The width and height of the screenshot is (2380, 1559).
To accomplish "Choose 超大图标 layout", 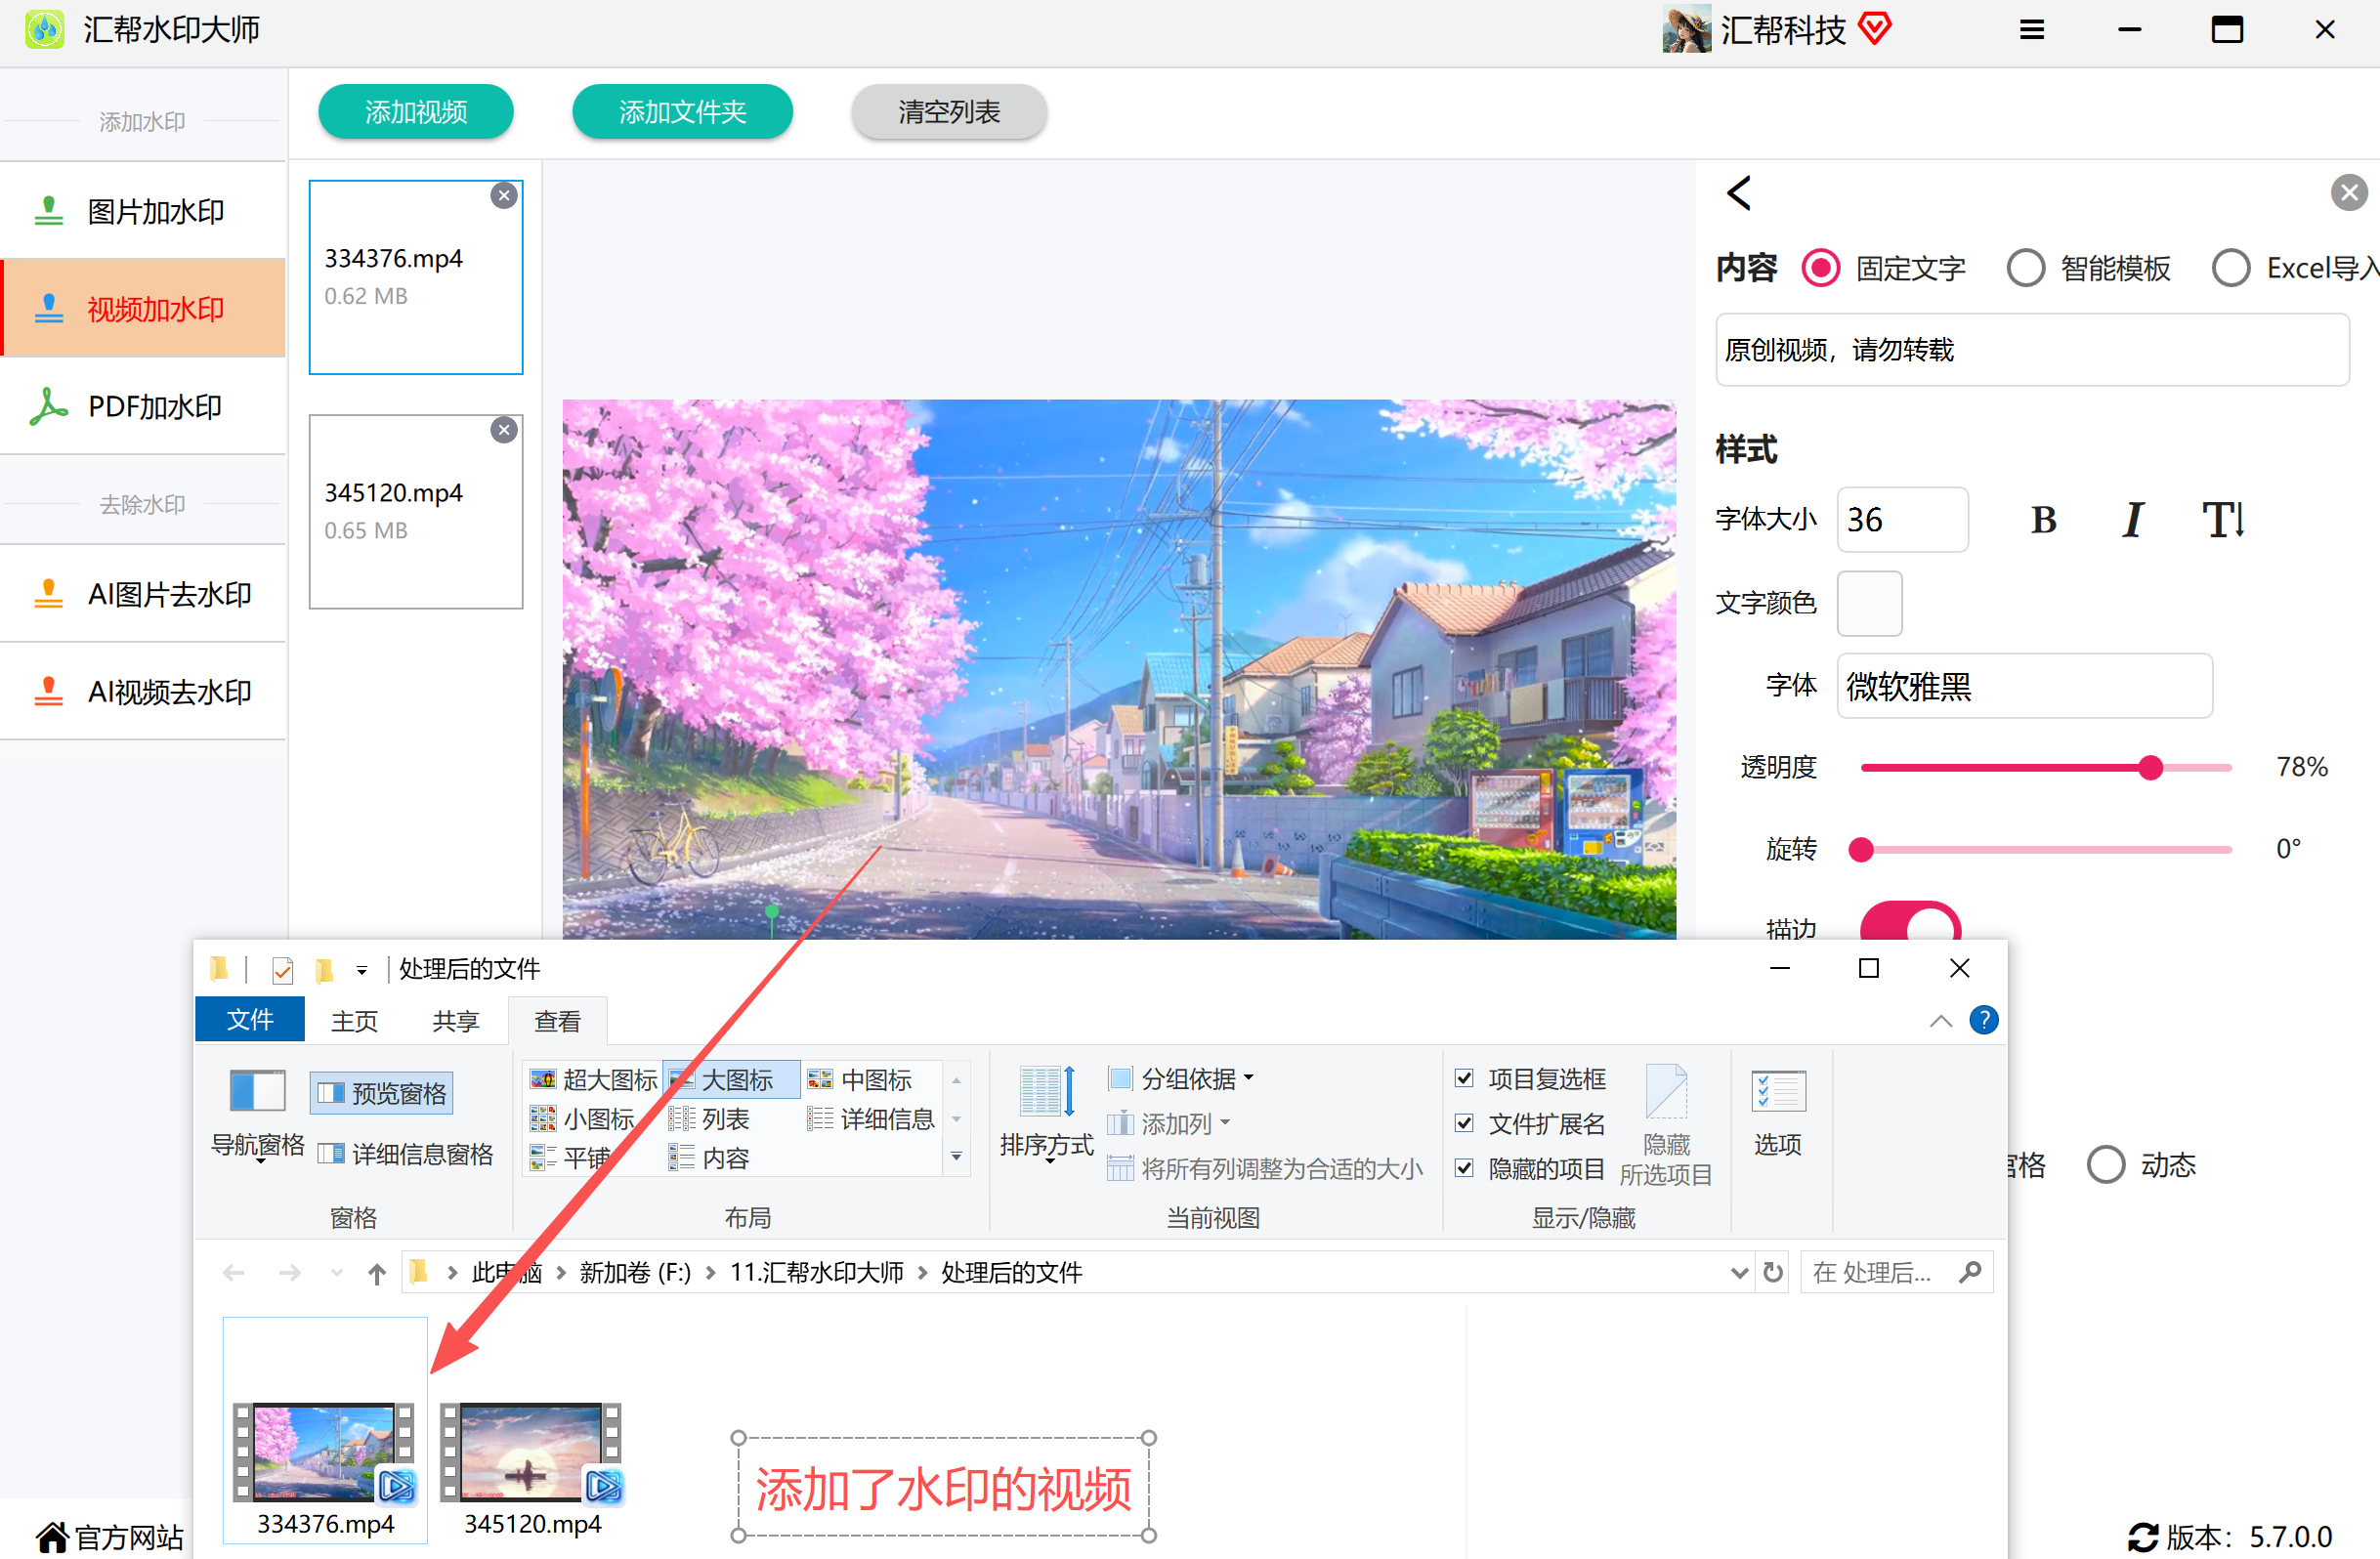I will (x=593, y=1080).
